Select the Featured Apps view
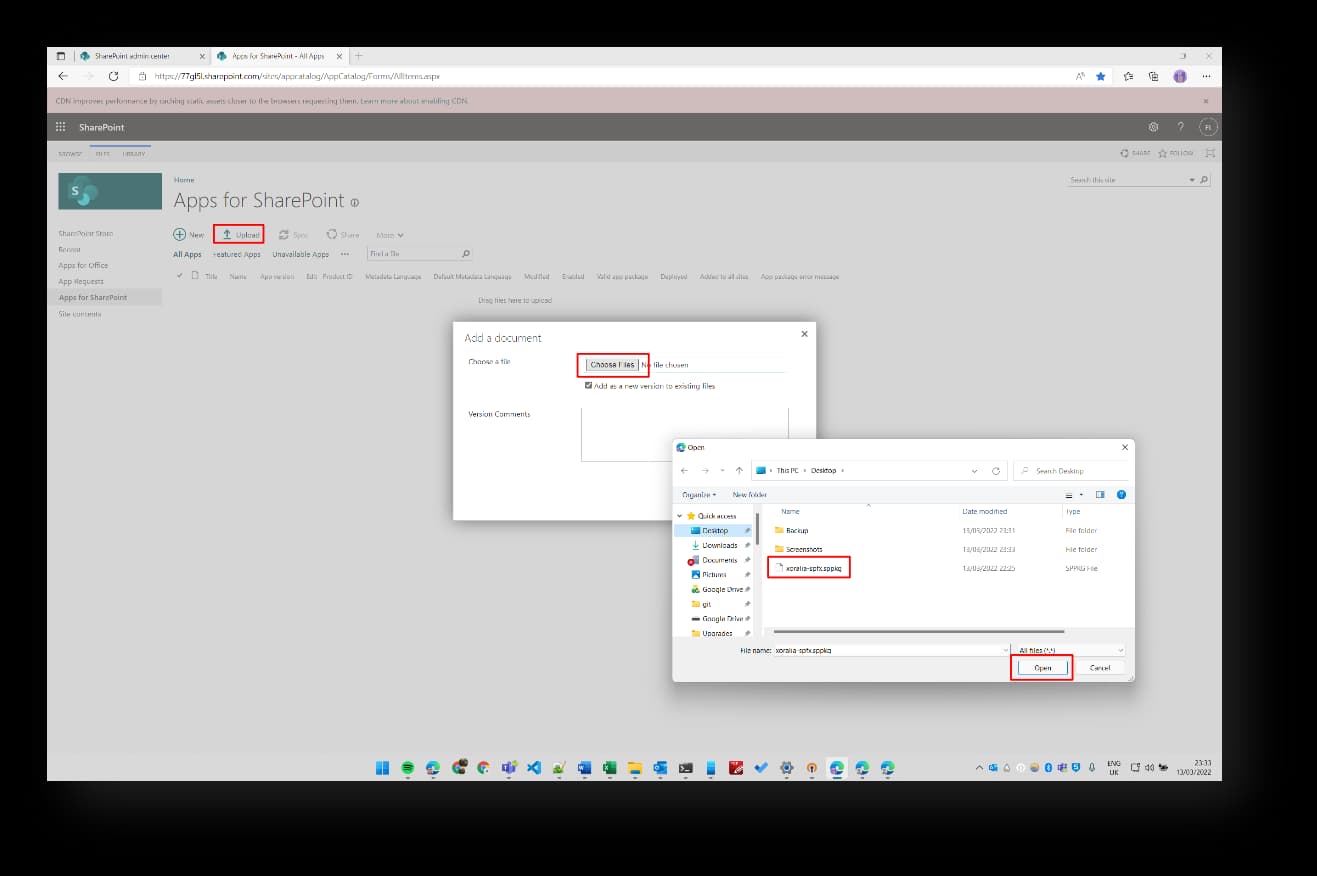The height and width of the screenshot is (876, 1317). [237, 254]
